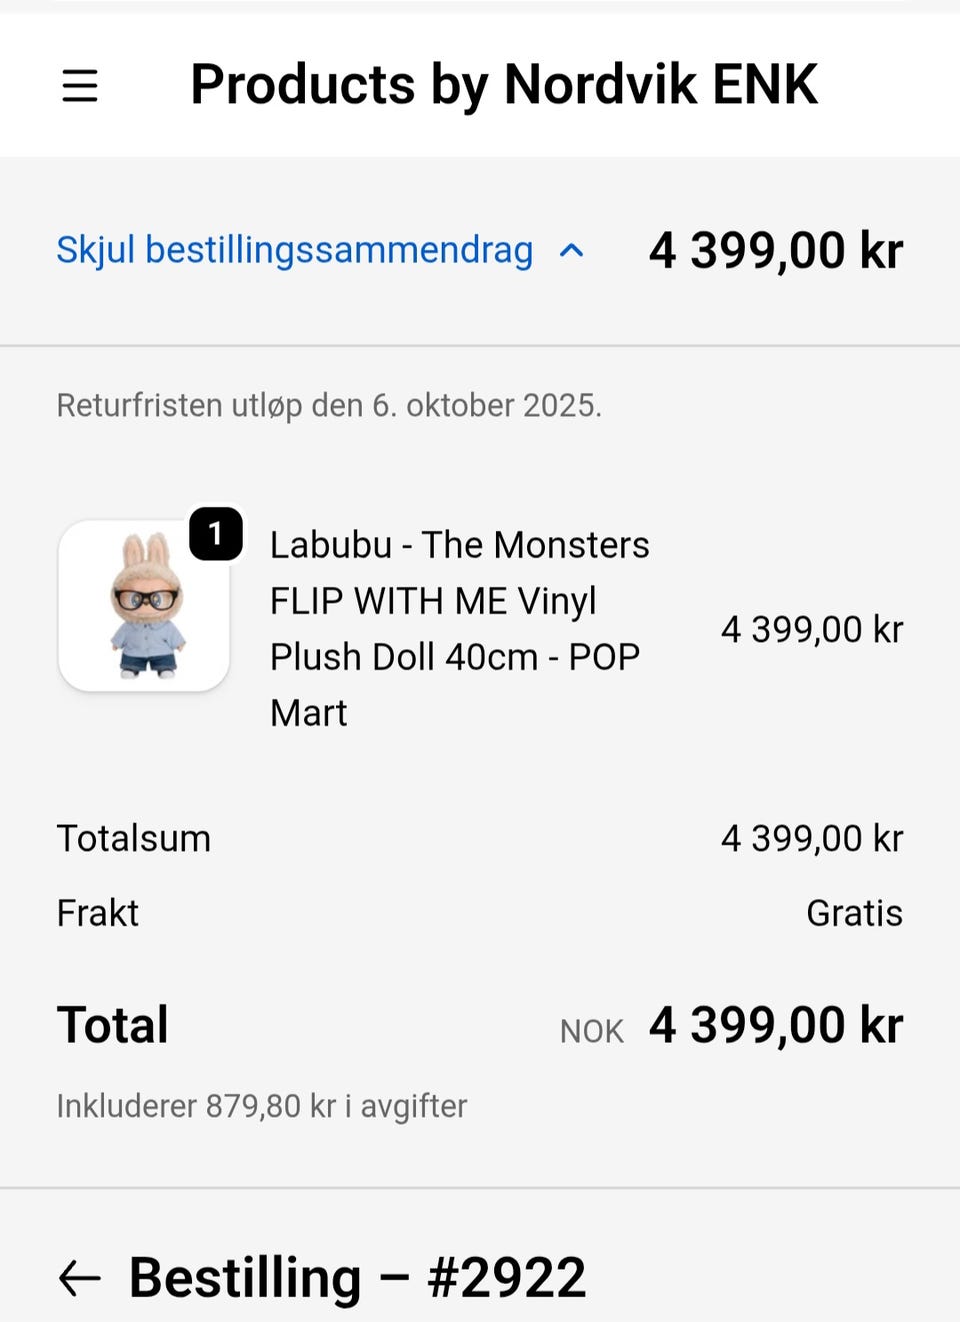Click the bold 'Total' label
Viewport: 960px width, 1322px height.
113,1025
